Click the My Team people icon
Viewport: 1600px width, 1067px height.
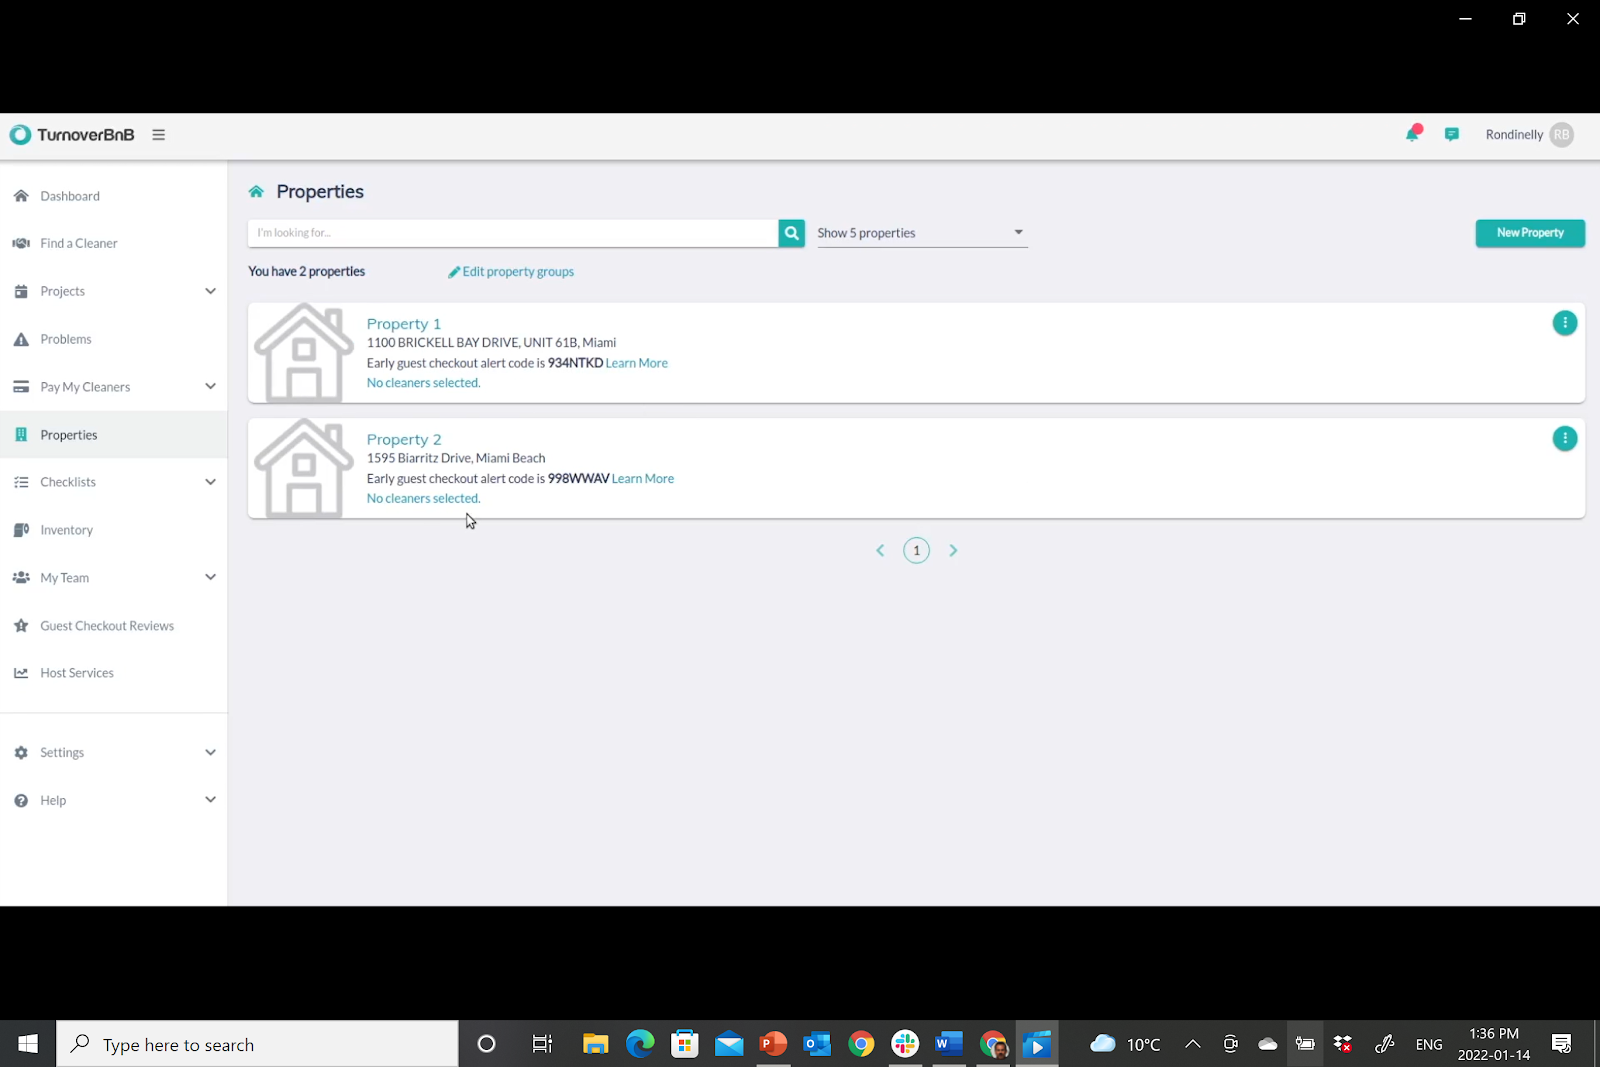click(x=21, y=578)
